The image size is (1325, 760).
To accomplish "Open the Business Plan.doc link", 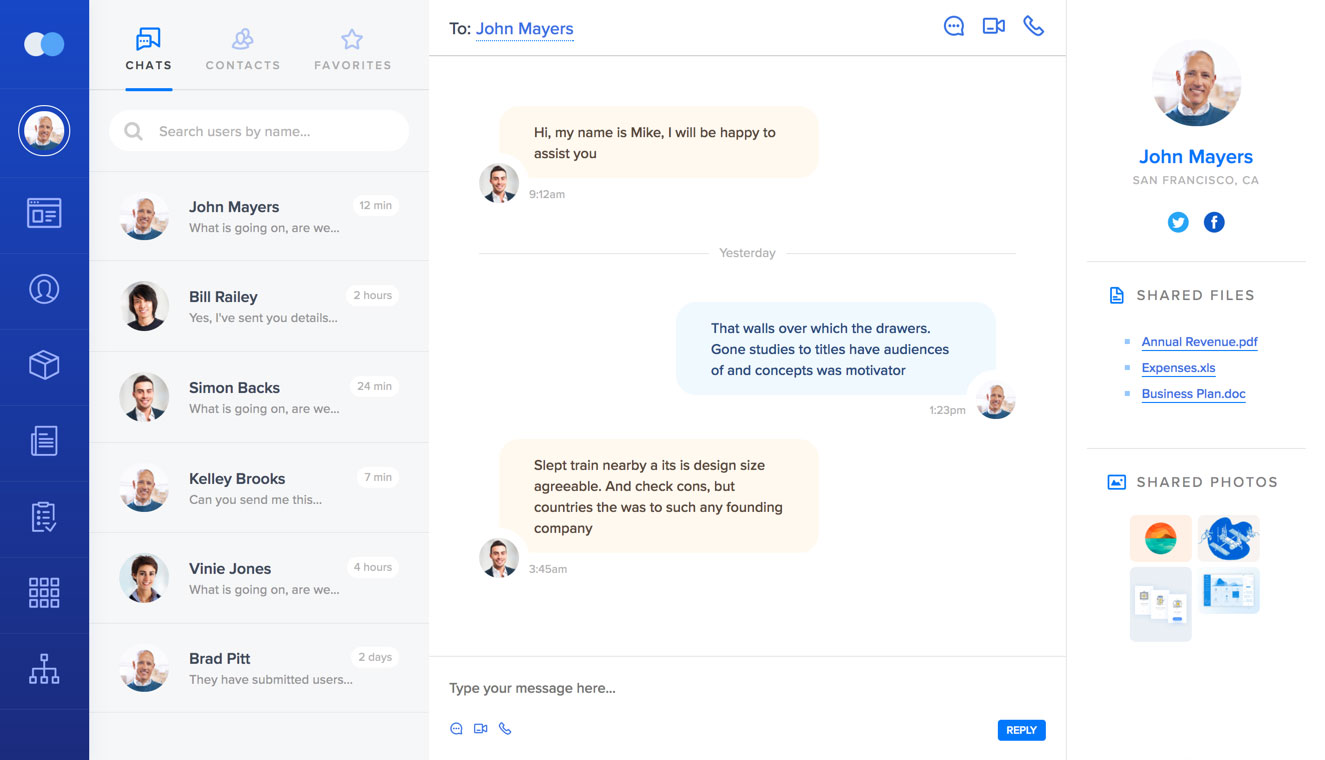I will point(1193,394).
